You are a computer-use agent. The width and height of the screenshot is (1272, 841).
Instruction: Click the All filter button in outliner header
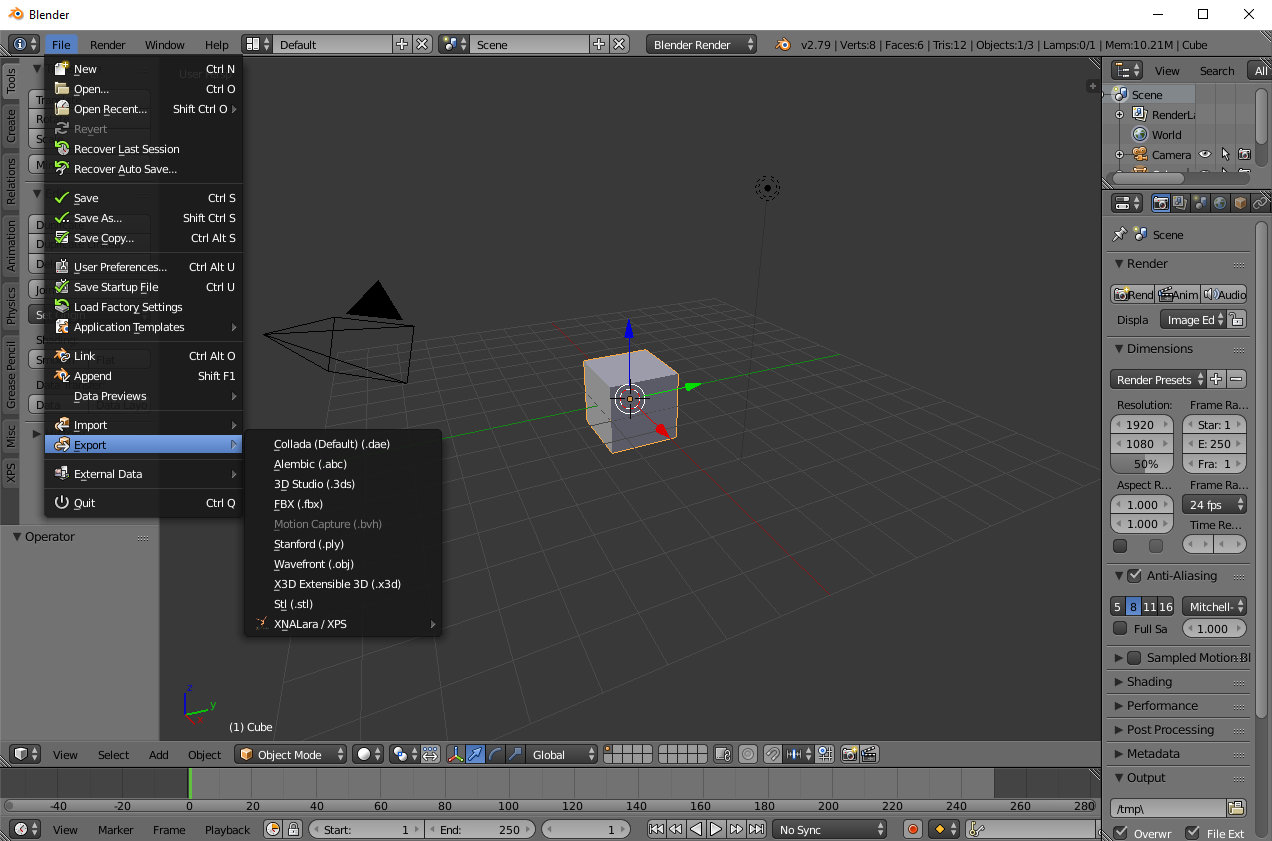(x=1259, y=70)
